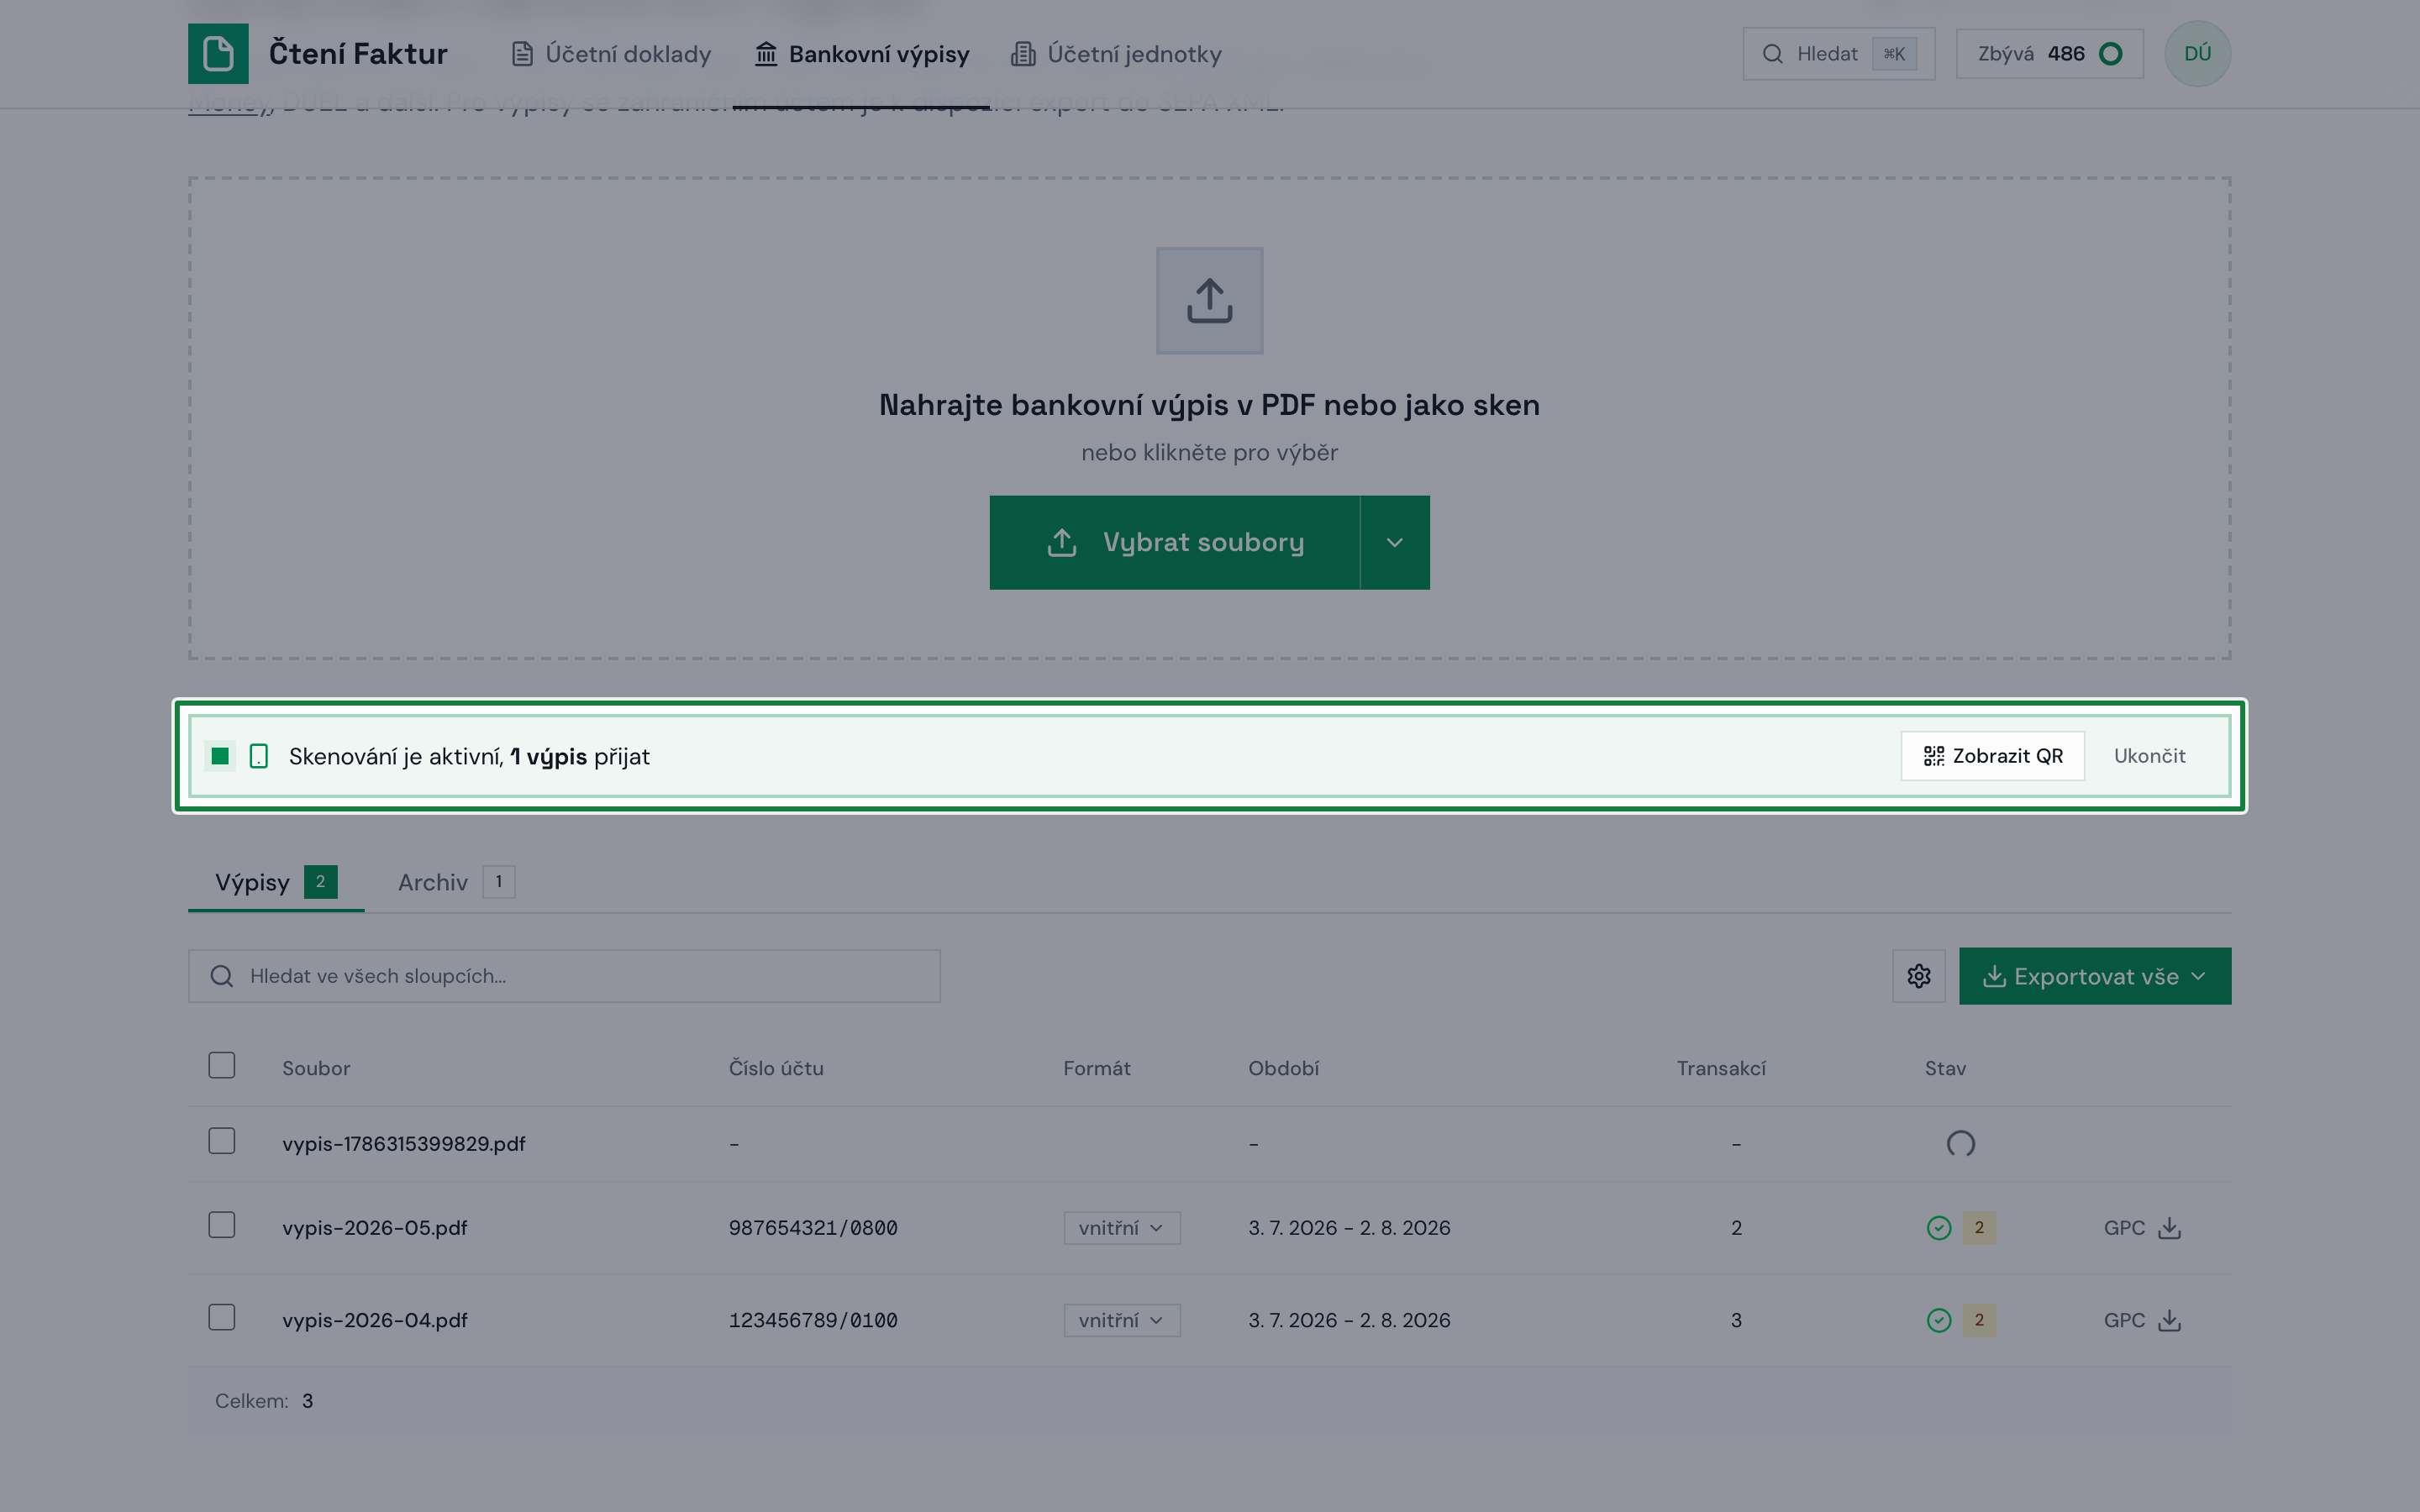Viewport: 2420px width, 1512px height.
Task: Click the phone icon in scanning banner
Action: click(259, 756)
